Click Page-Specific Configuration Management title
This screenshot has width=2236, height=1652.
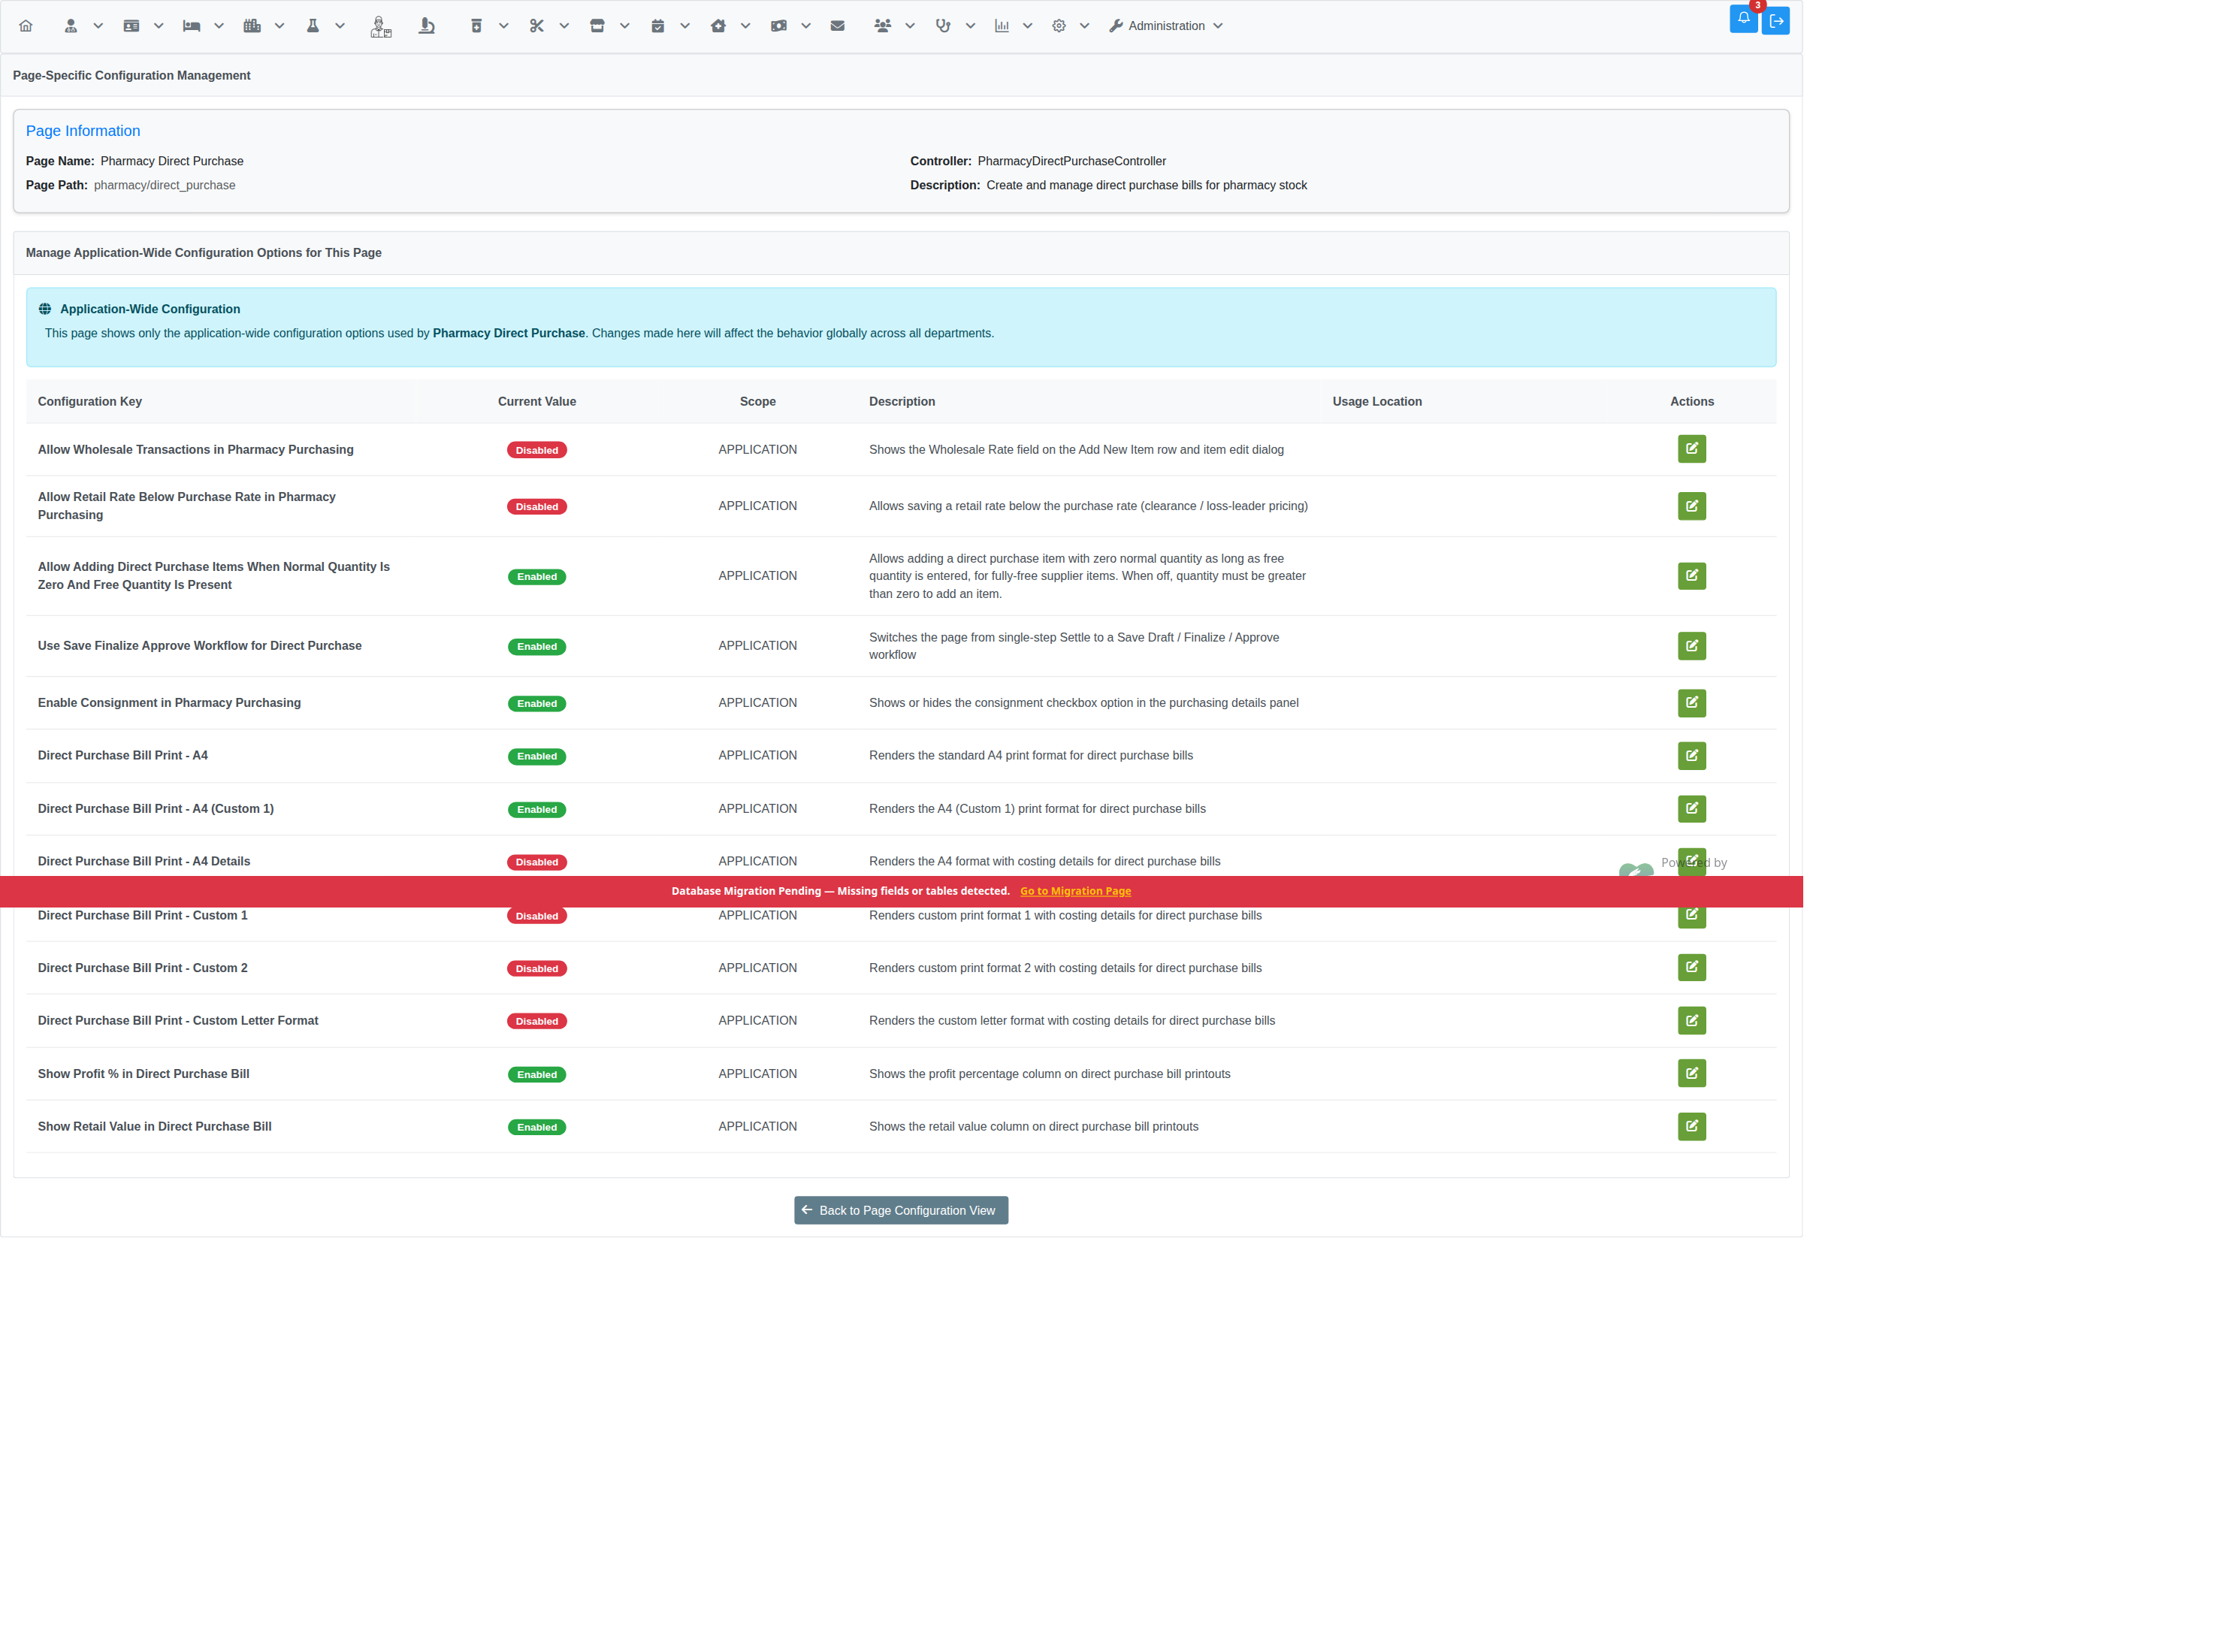(131, 76)
